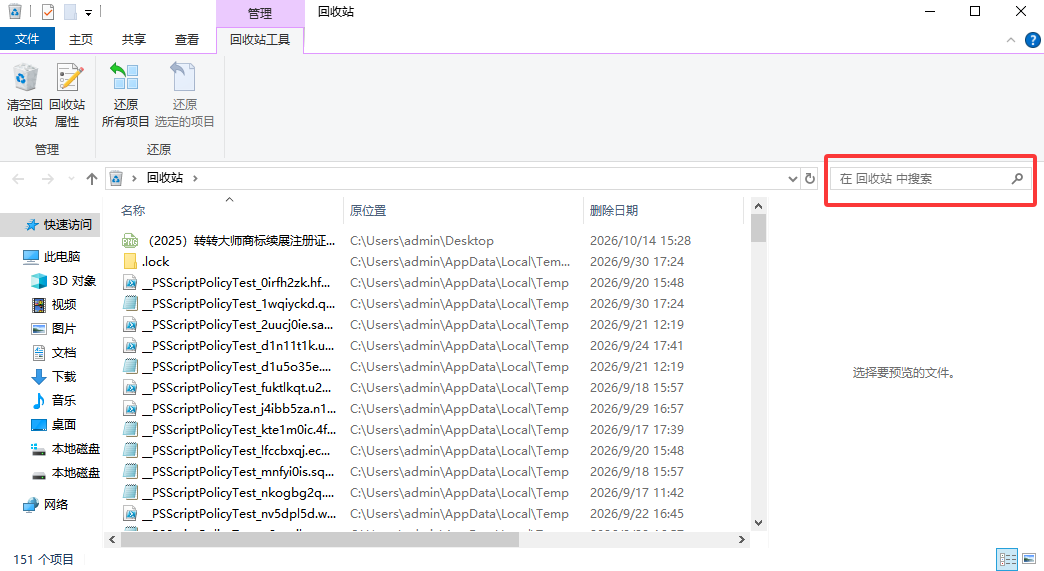Switch to the 主页 ribbon tab
Viewport: 1044px width, 571px height.
click(x=81, y=39)
